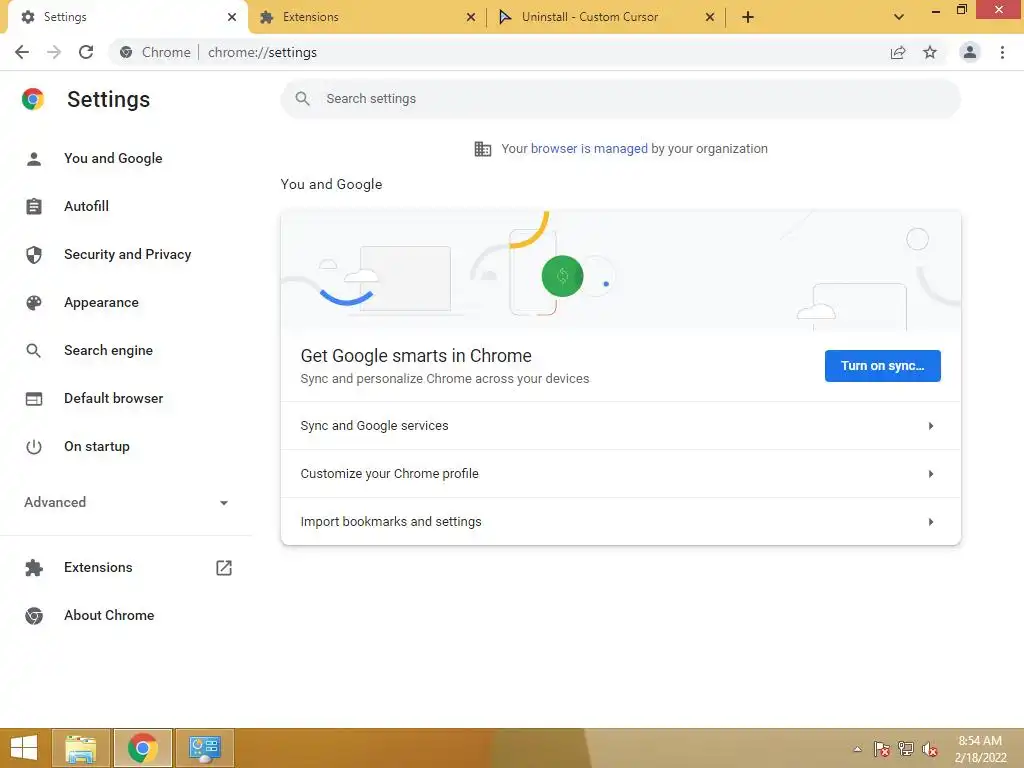Close the Uninstall - Custom Cursor tab
The width and height of the screenshot is (1024, 768).
click(710, 18)
